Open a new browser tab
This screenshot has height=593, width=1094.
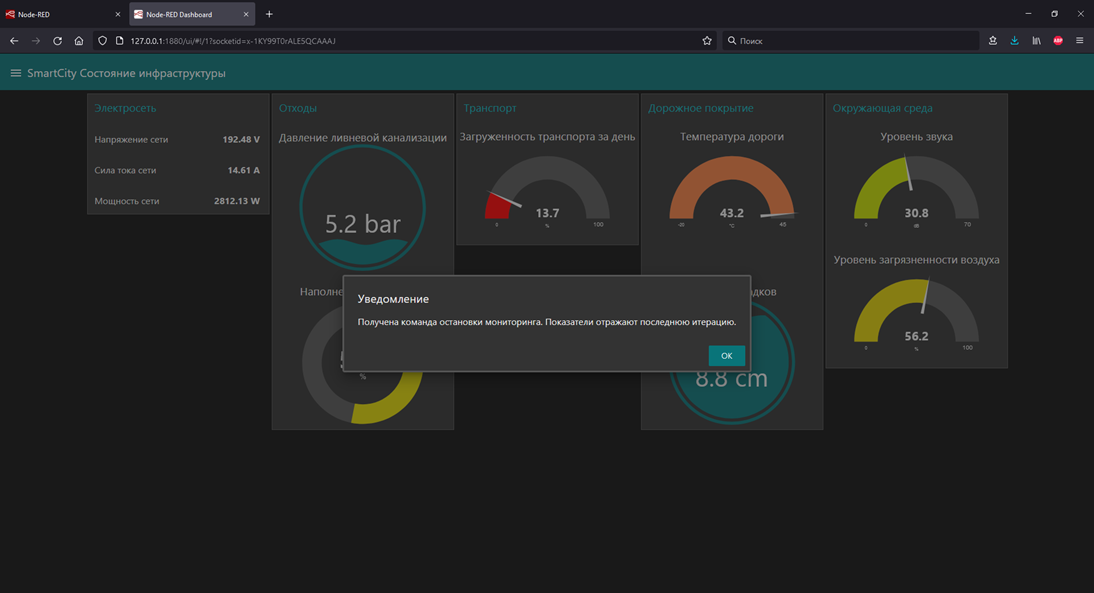pos(268,14)
